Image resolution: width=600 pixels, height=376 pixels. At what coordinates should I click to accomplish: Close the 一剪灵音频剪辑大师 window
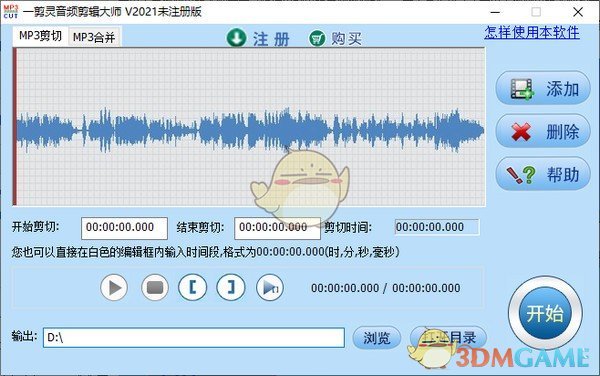(578, 12)
